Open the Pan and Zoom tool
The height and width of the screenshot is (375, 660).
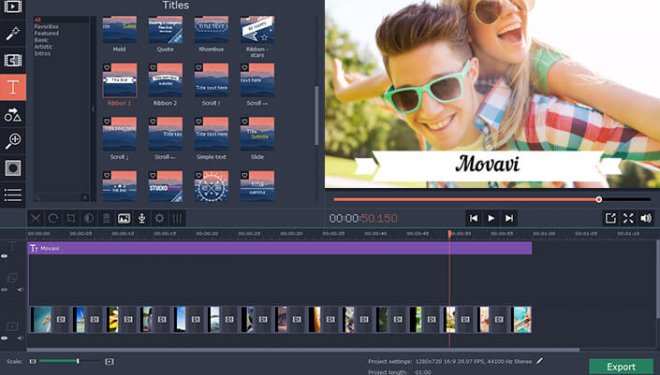(x=13, y=141)
